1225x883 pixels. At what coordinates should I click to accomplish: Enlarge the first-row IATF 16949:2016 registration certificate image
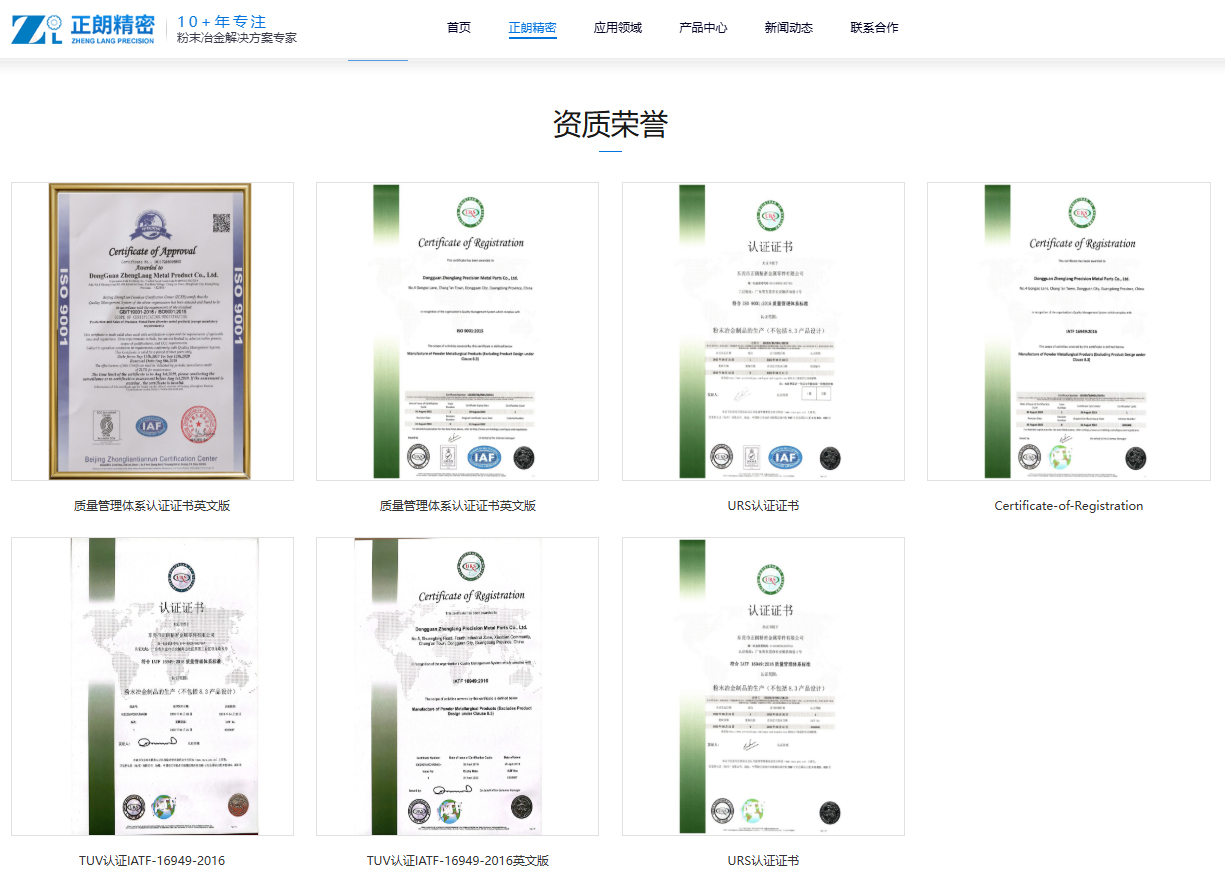click(1068, 331)
